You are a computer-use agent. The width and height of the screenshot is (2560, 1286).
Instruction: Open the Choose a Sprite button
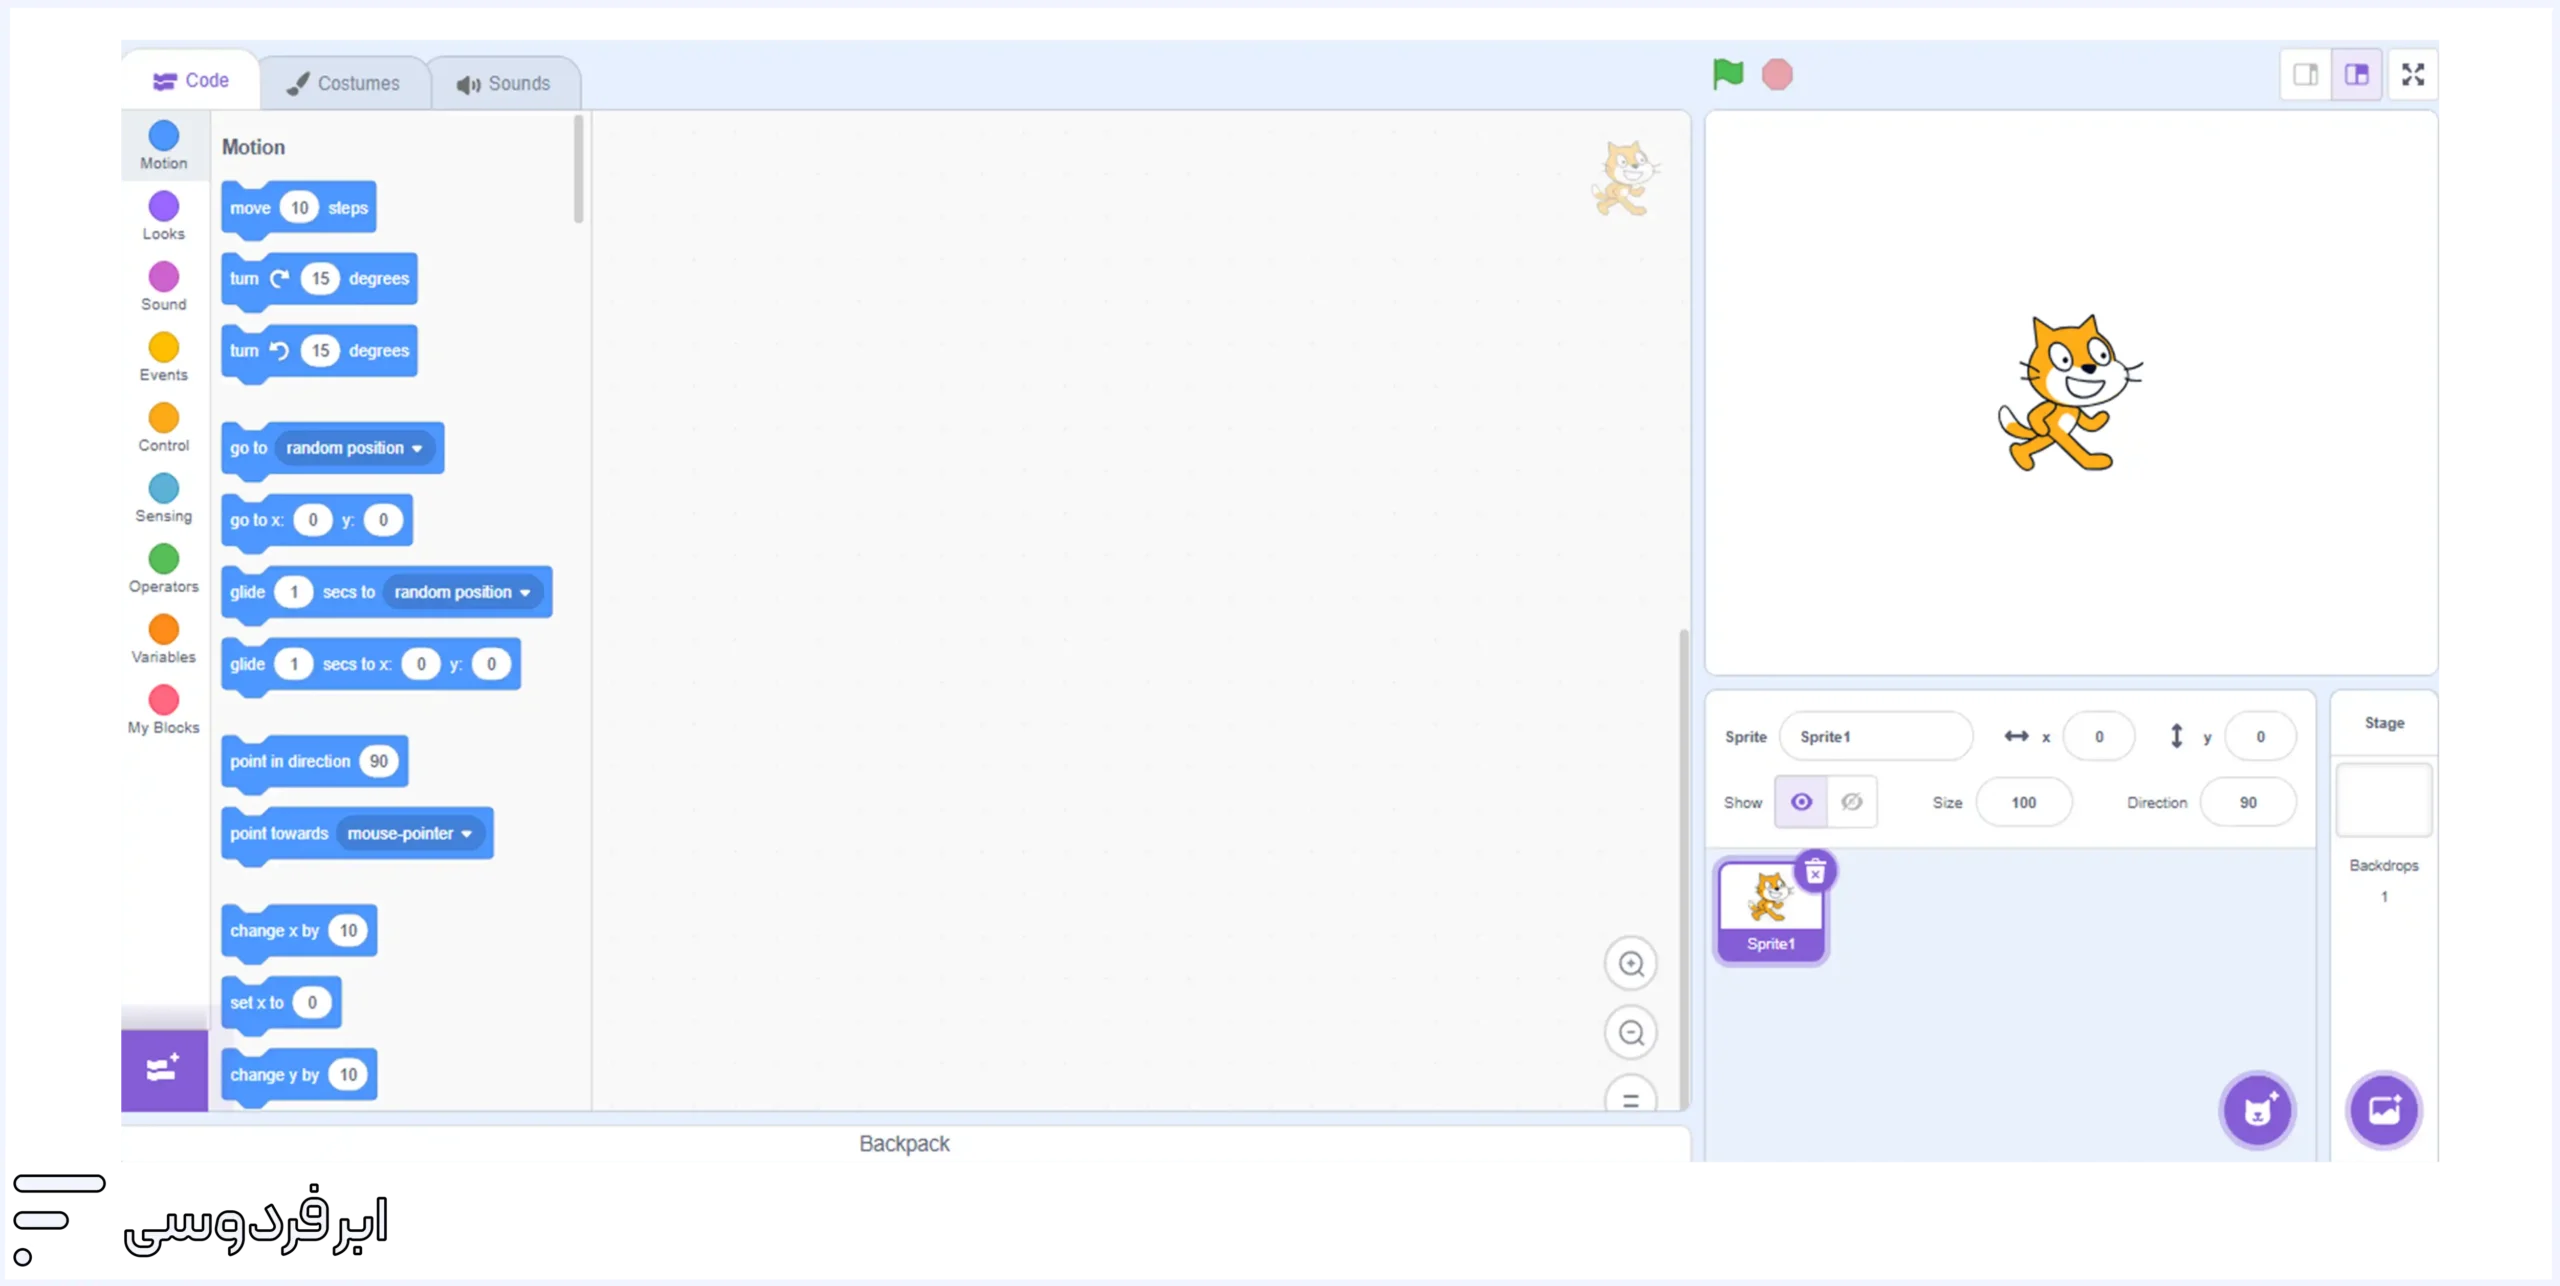2257,1110
